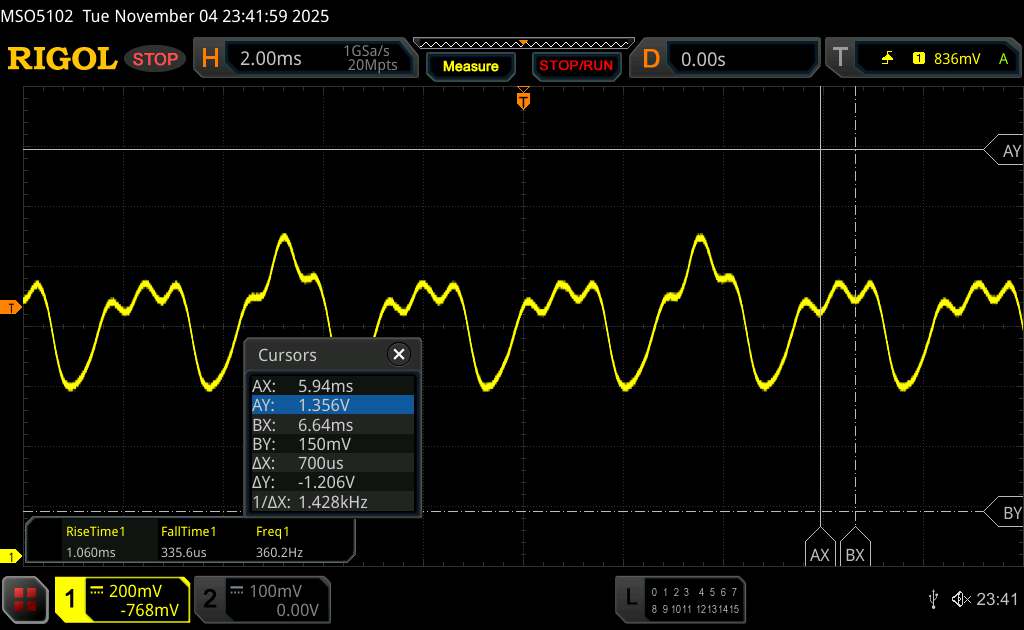Image resolution: width=1024 pixels, height=630 pixels.
Task: Mute sound via the speaker icon
Action: tap(960, 598)
